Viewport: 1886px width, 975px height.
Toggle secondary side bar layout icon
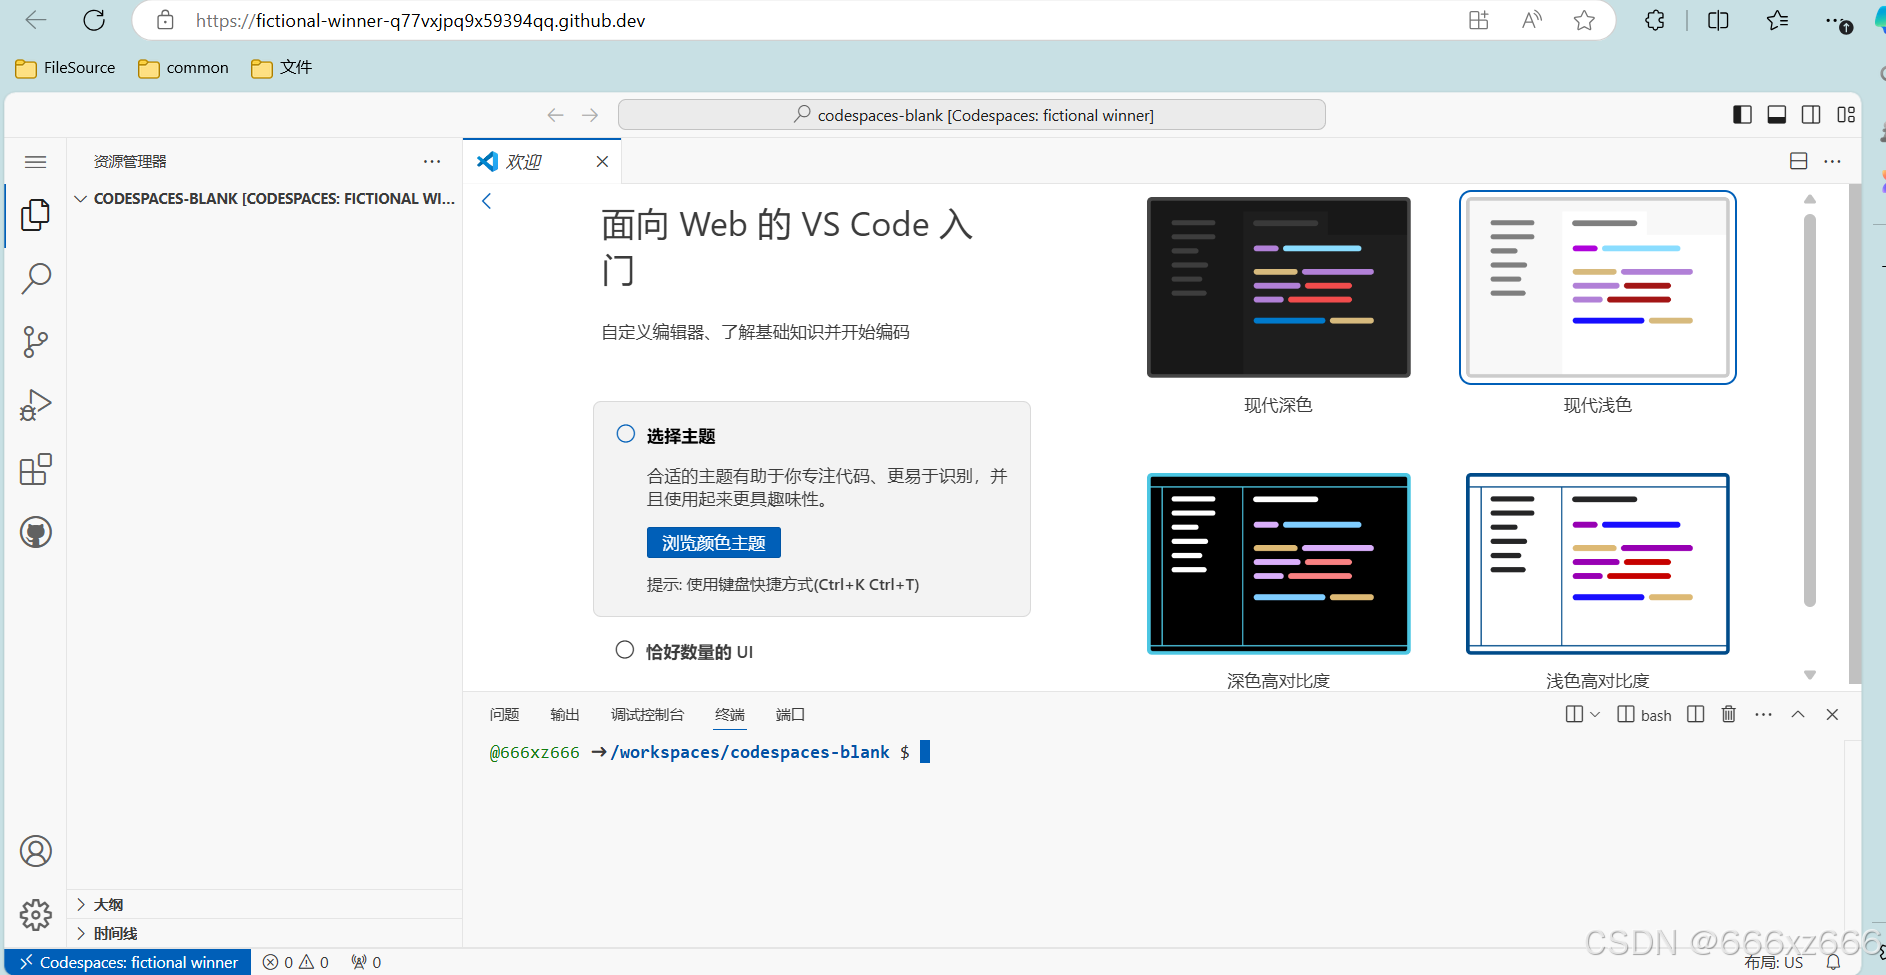pyautogui.click(x=1811, y=115)
